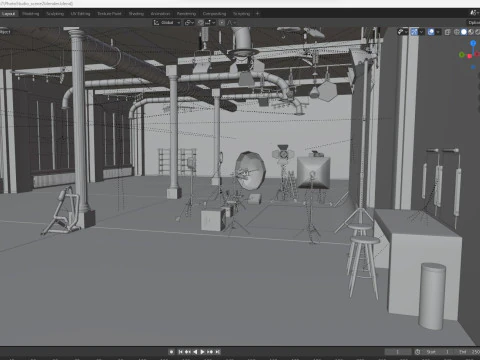Screen dimensions: 480x360
Task: Toggle the viewport gizmos button
Action: click(x=414, y=32)
